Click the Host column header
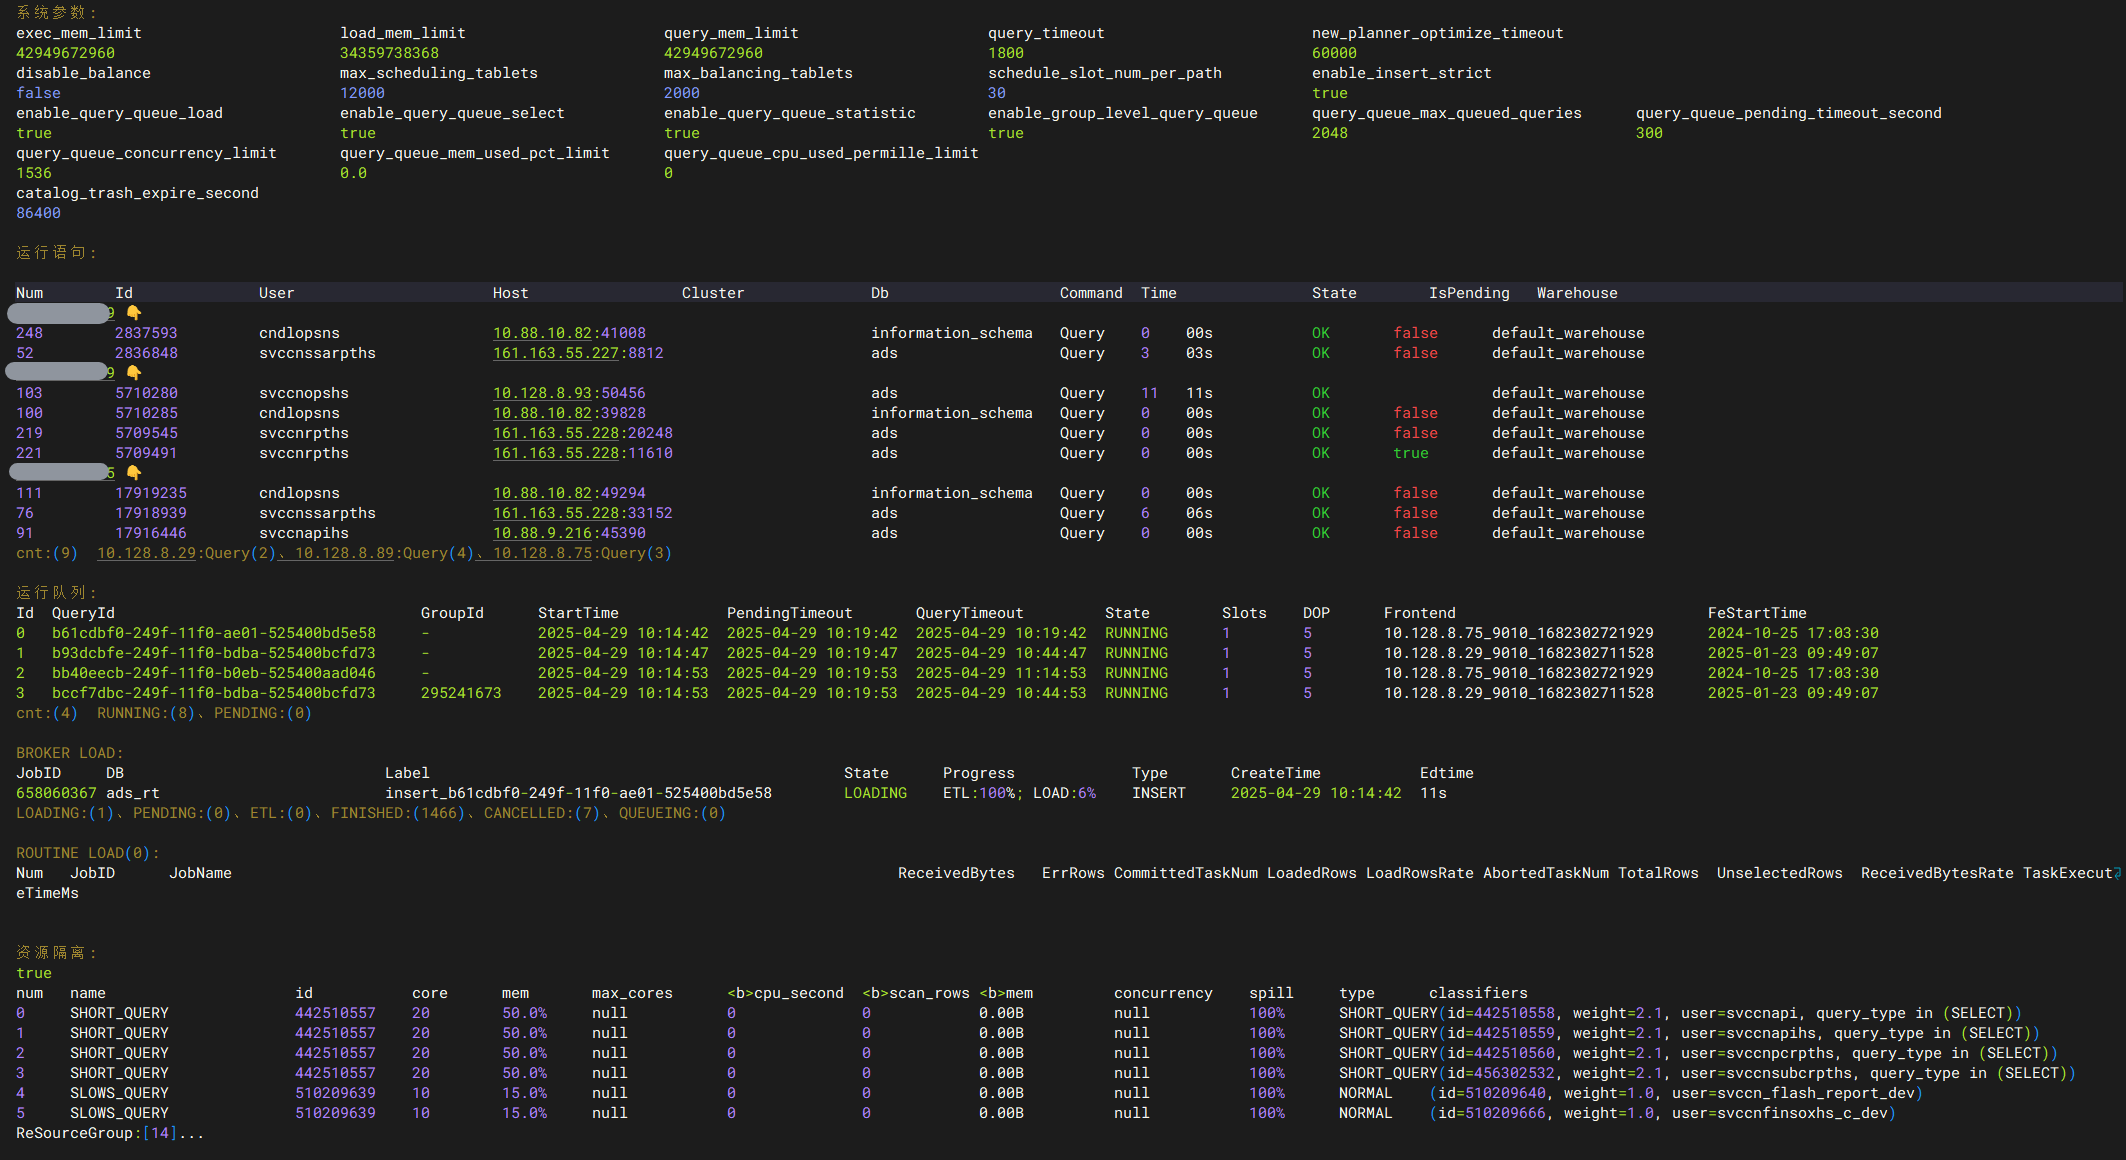Viewport: 2126px width, 1160px height. click(x=510, y=293)
